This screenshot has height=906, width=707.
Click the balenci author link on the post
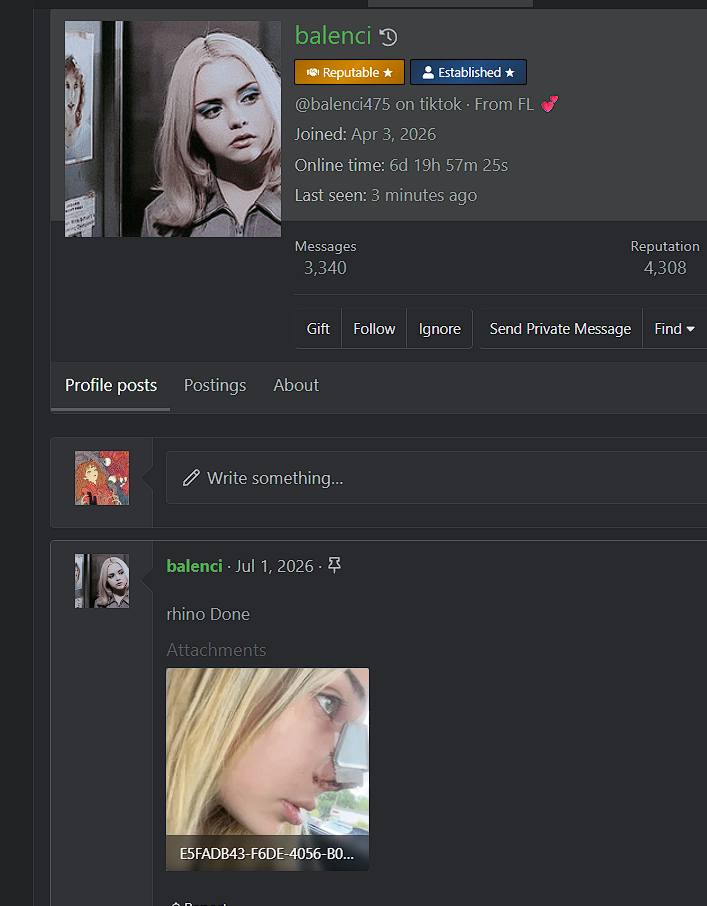coord(194,566)
